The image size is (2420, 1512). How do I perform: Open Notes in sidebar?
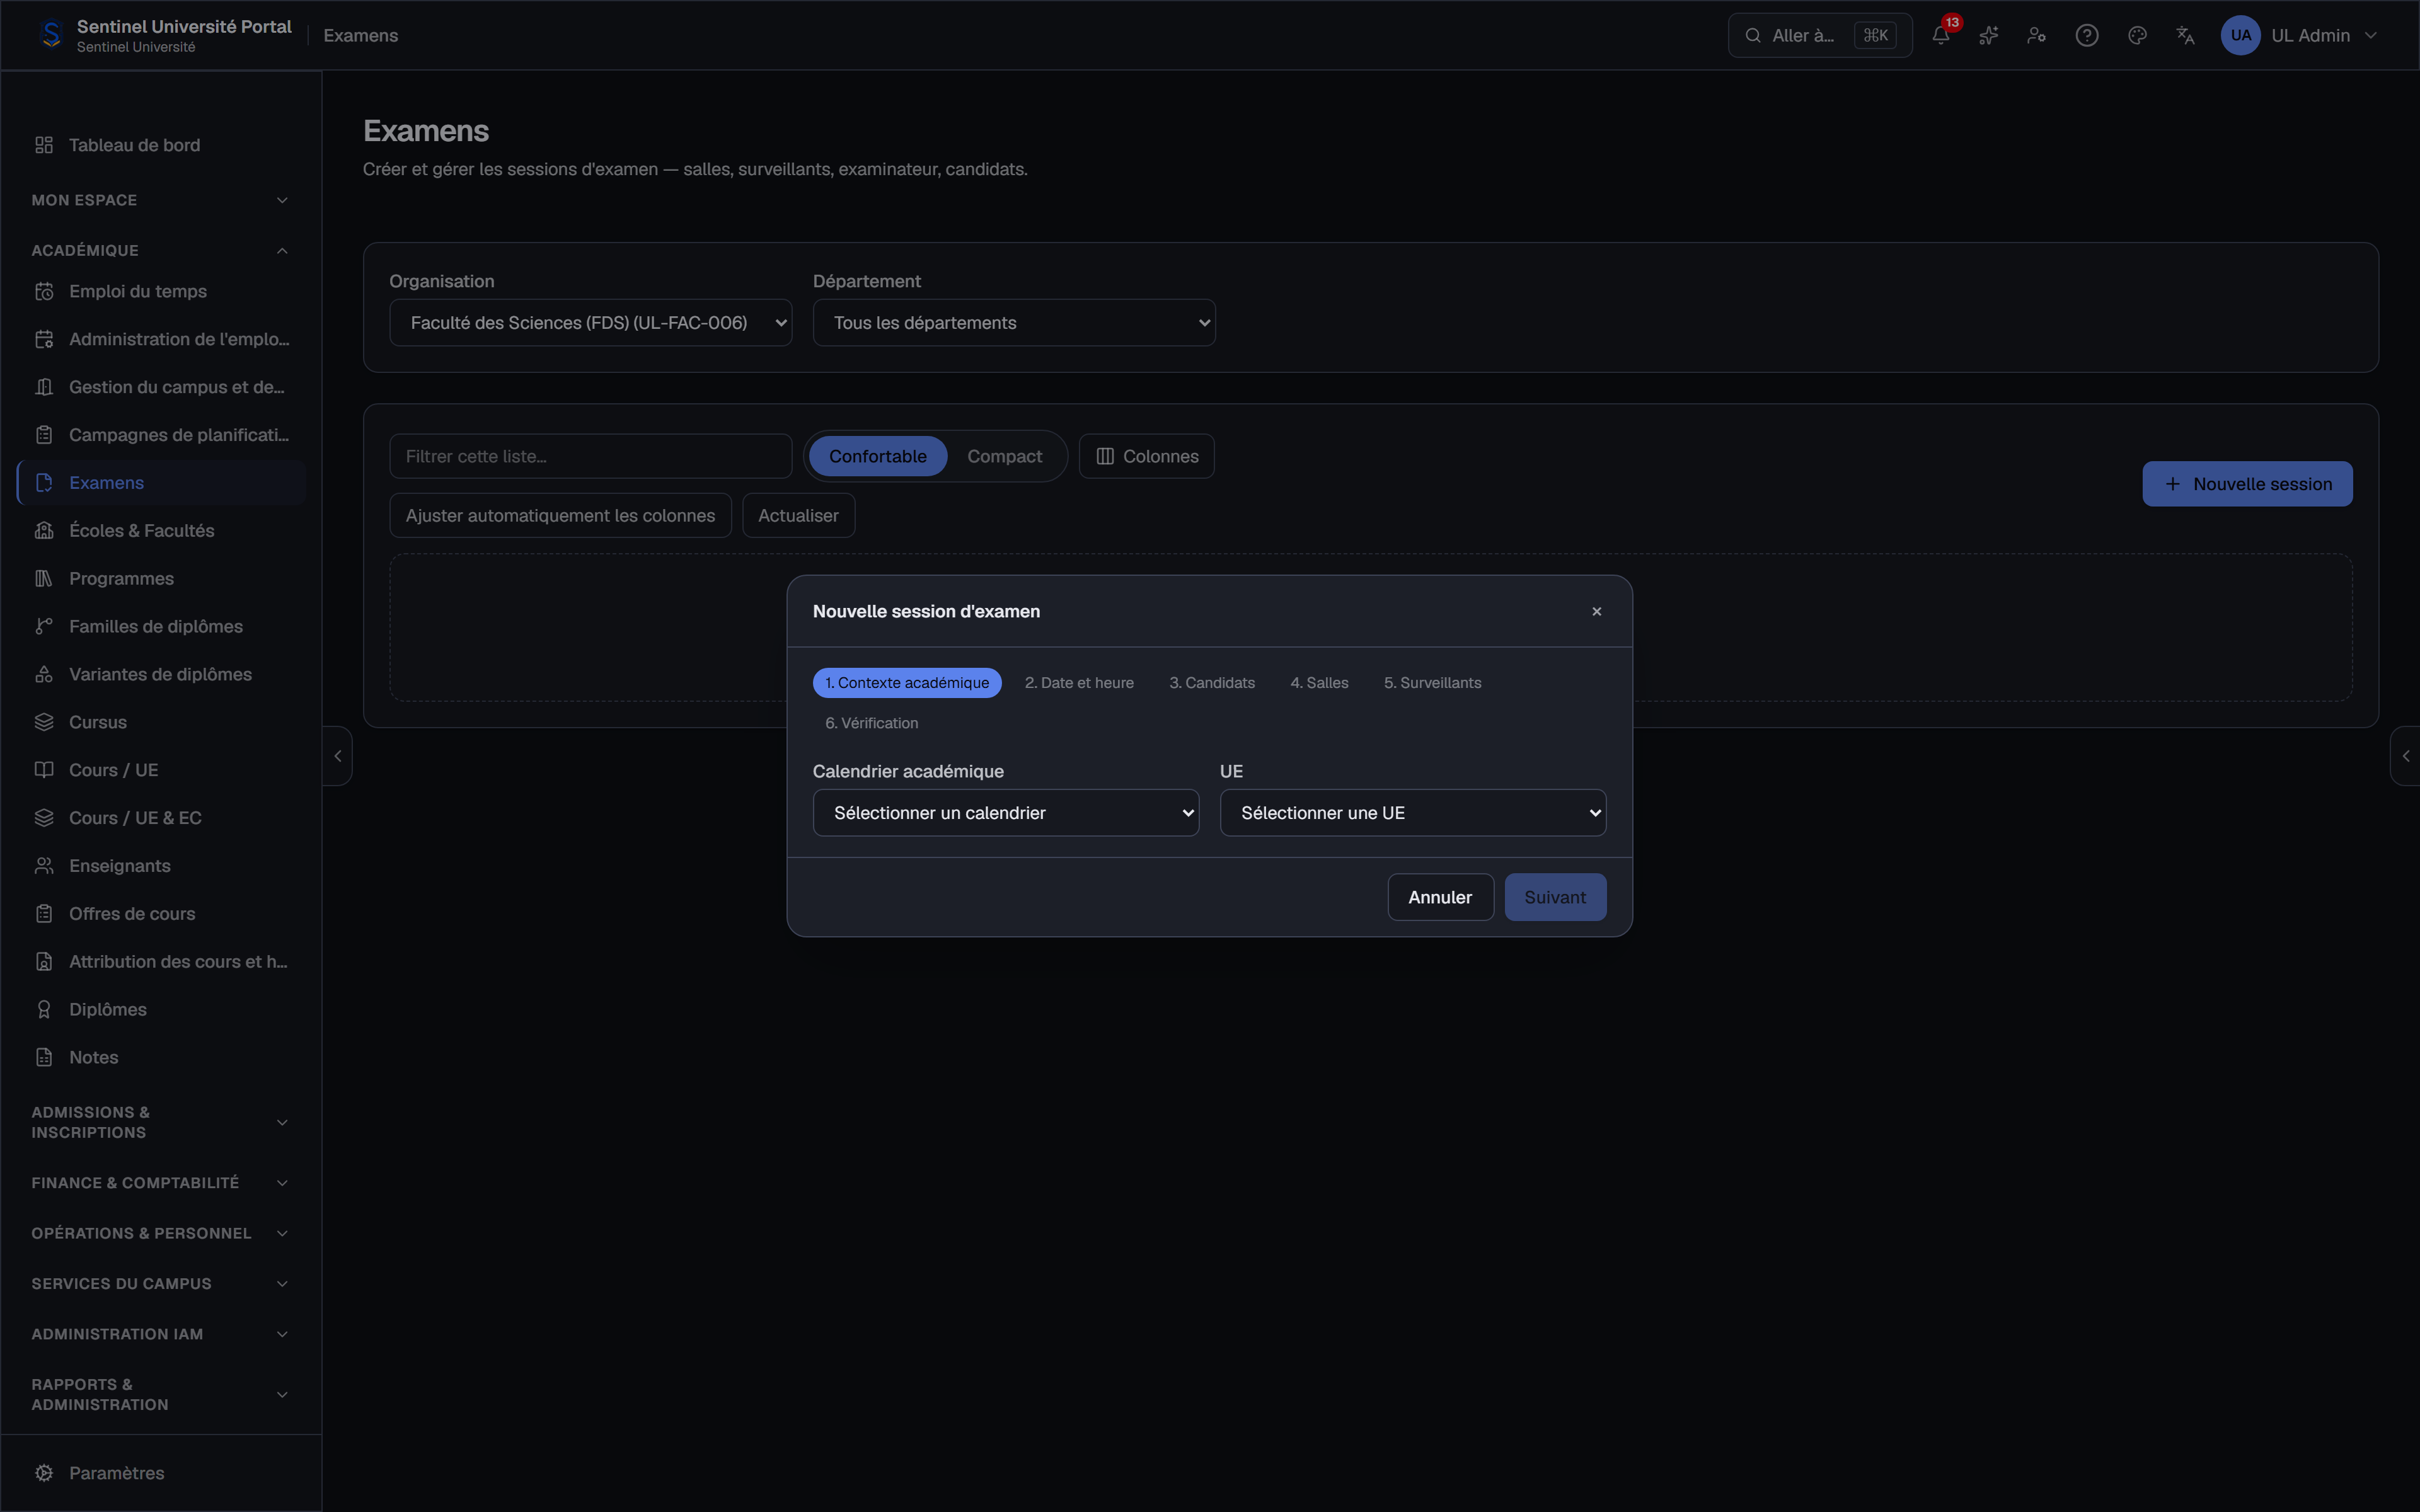[x=161, y=1058]
